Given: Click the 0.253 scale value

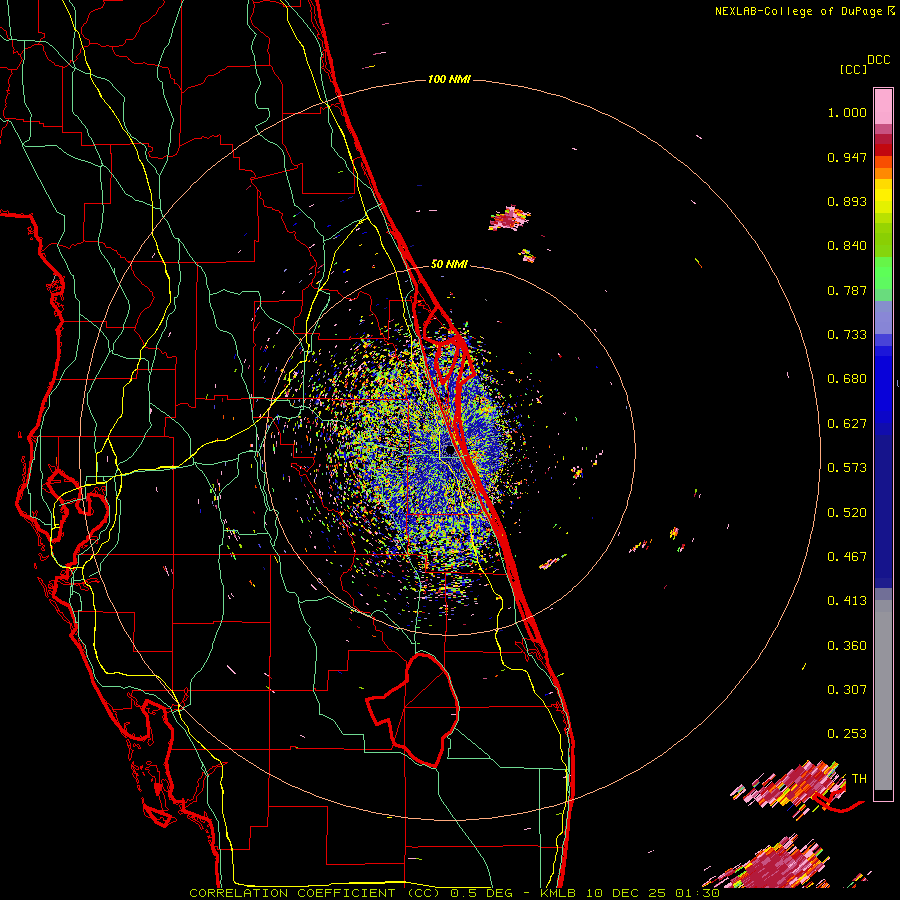Looking at the screenshot, I should [x=847, y=734].
